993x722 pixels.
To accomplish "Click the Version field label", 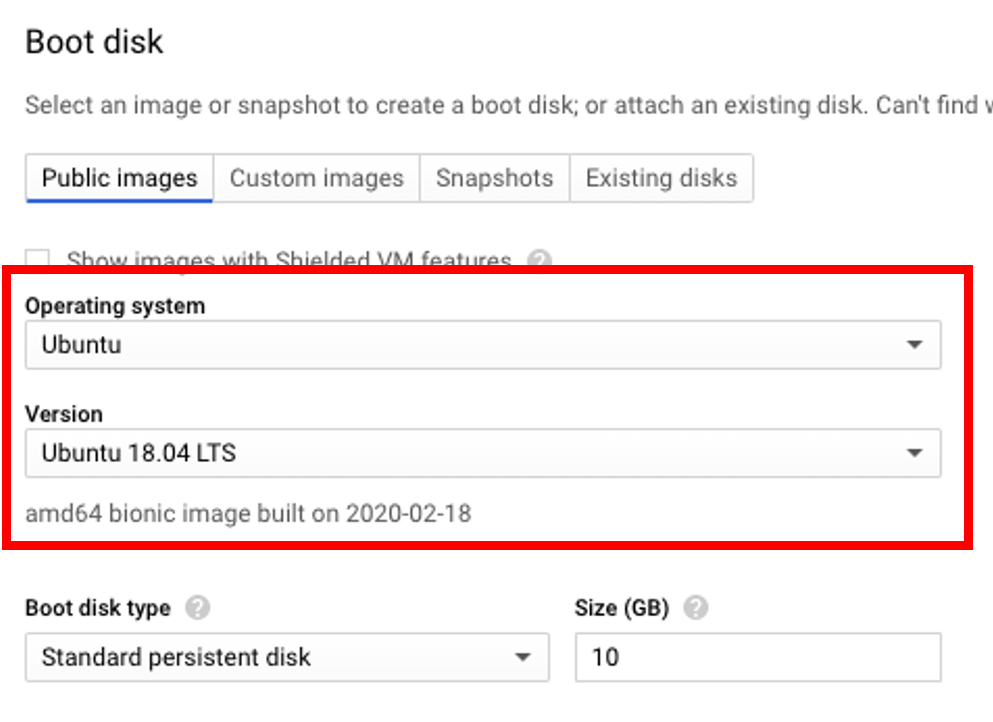I will 64,414.
